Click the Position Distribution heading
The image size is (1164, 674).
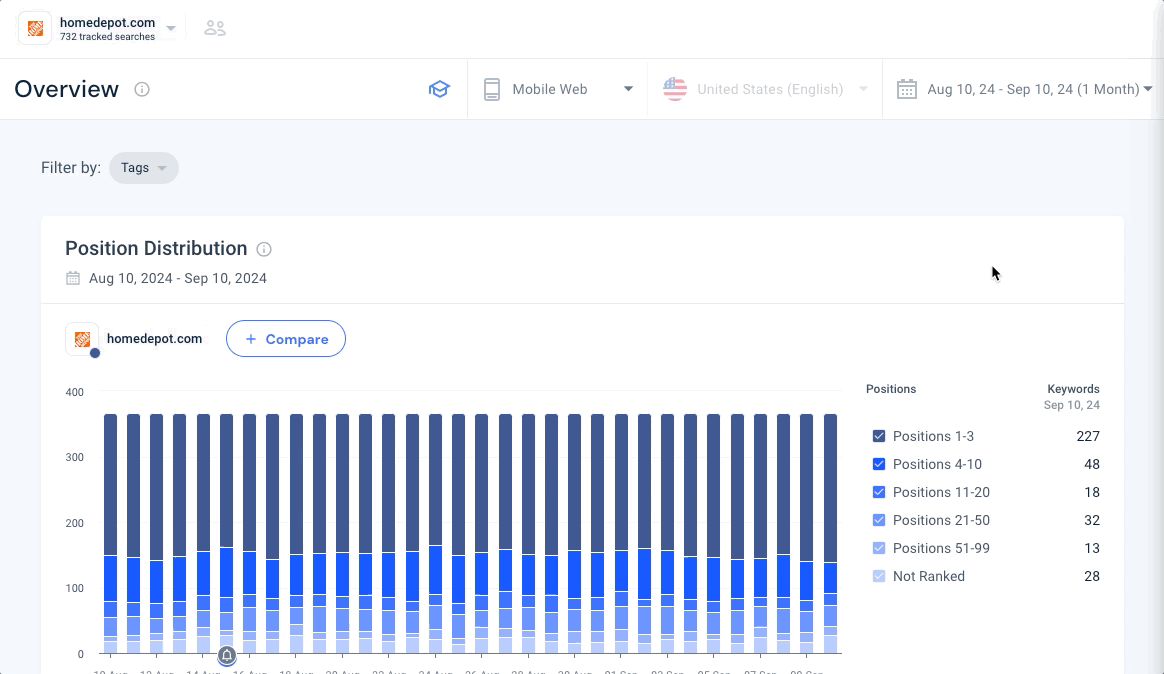coord(156,249)
